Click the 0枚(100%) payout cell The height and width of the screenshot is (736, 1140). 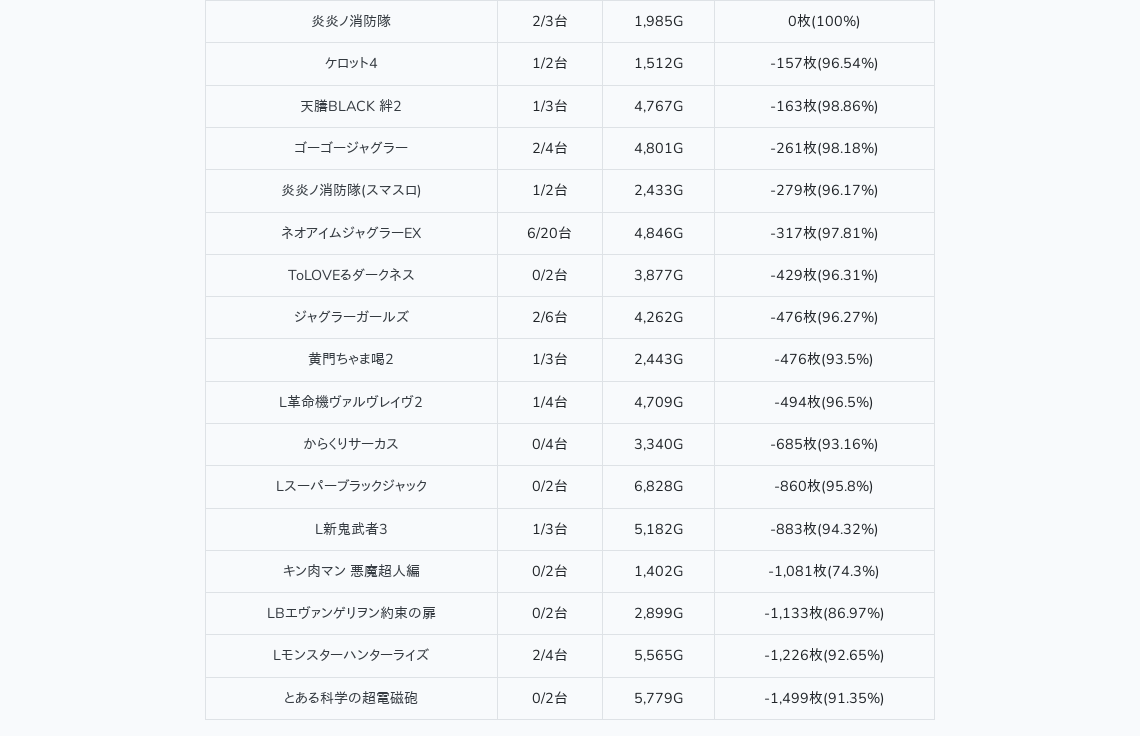[x=824, y=21]
